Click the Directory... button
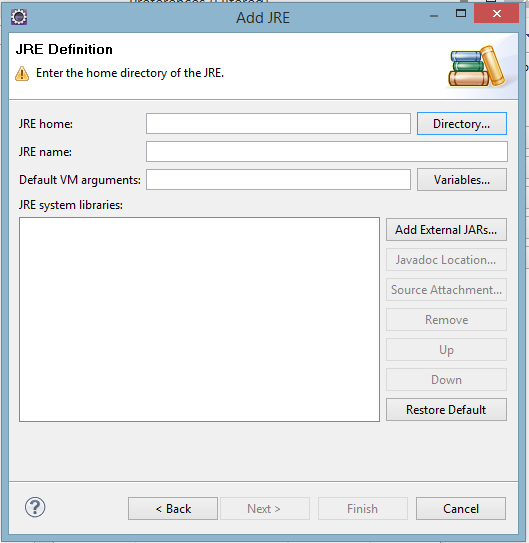Screen dimensions: 529x543 pyautogui.click(x=462, y=124)
